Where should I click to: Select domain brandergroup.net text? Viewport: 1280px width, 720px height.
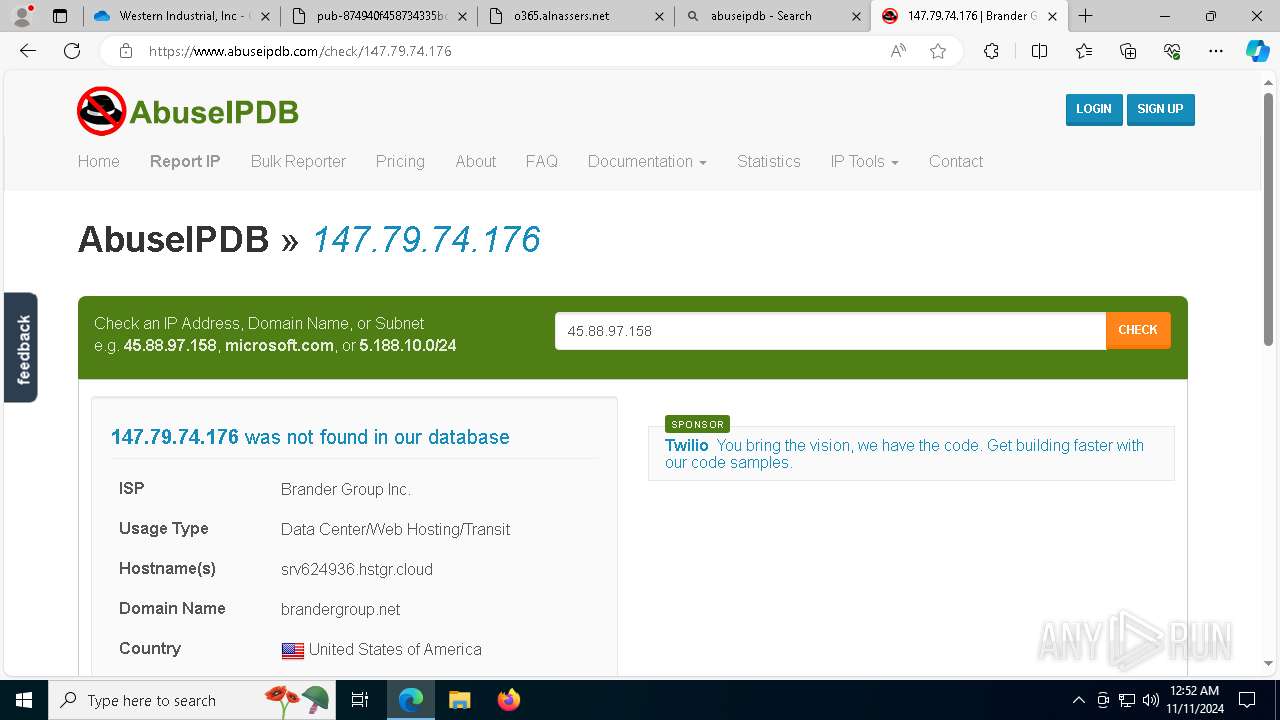(341, 609)
